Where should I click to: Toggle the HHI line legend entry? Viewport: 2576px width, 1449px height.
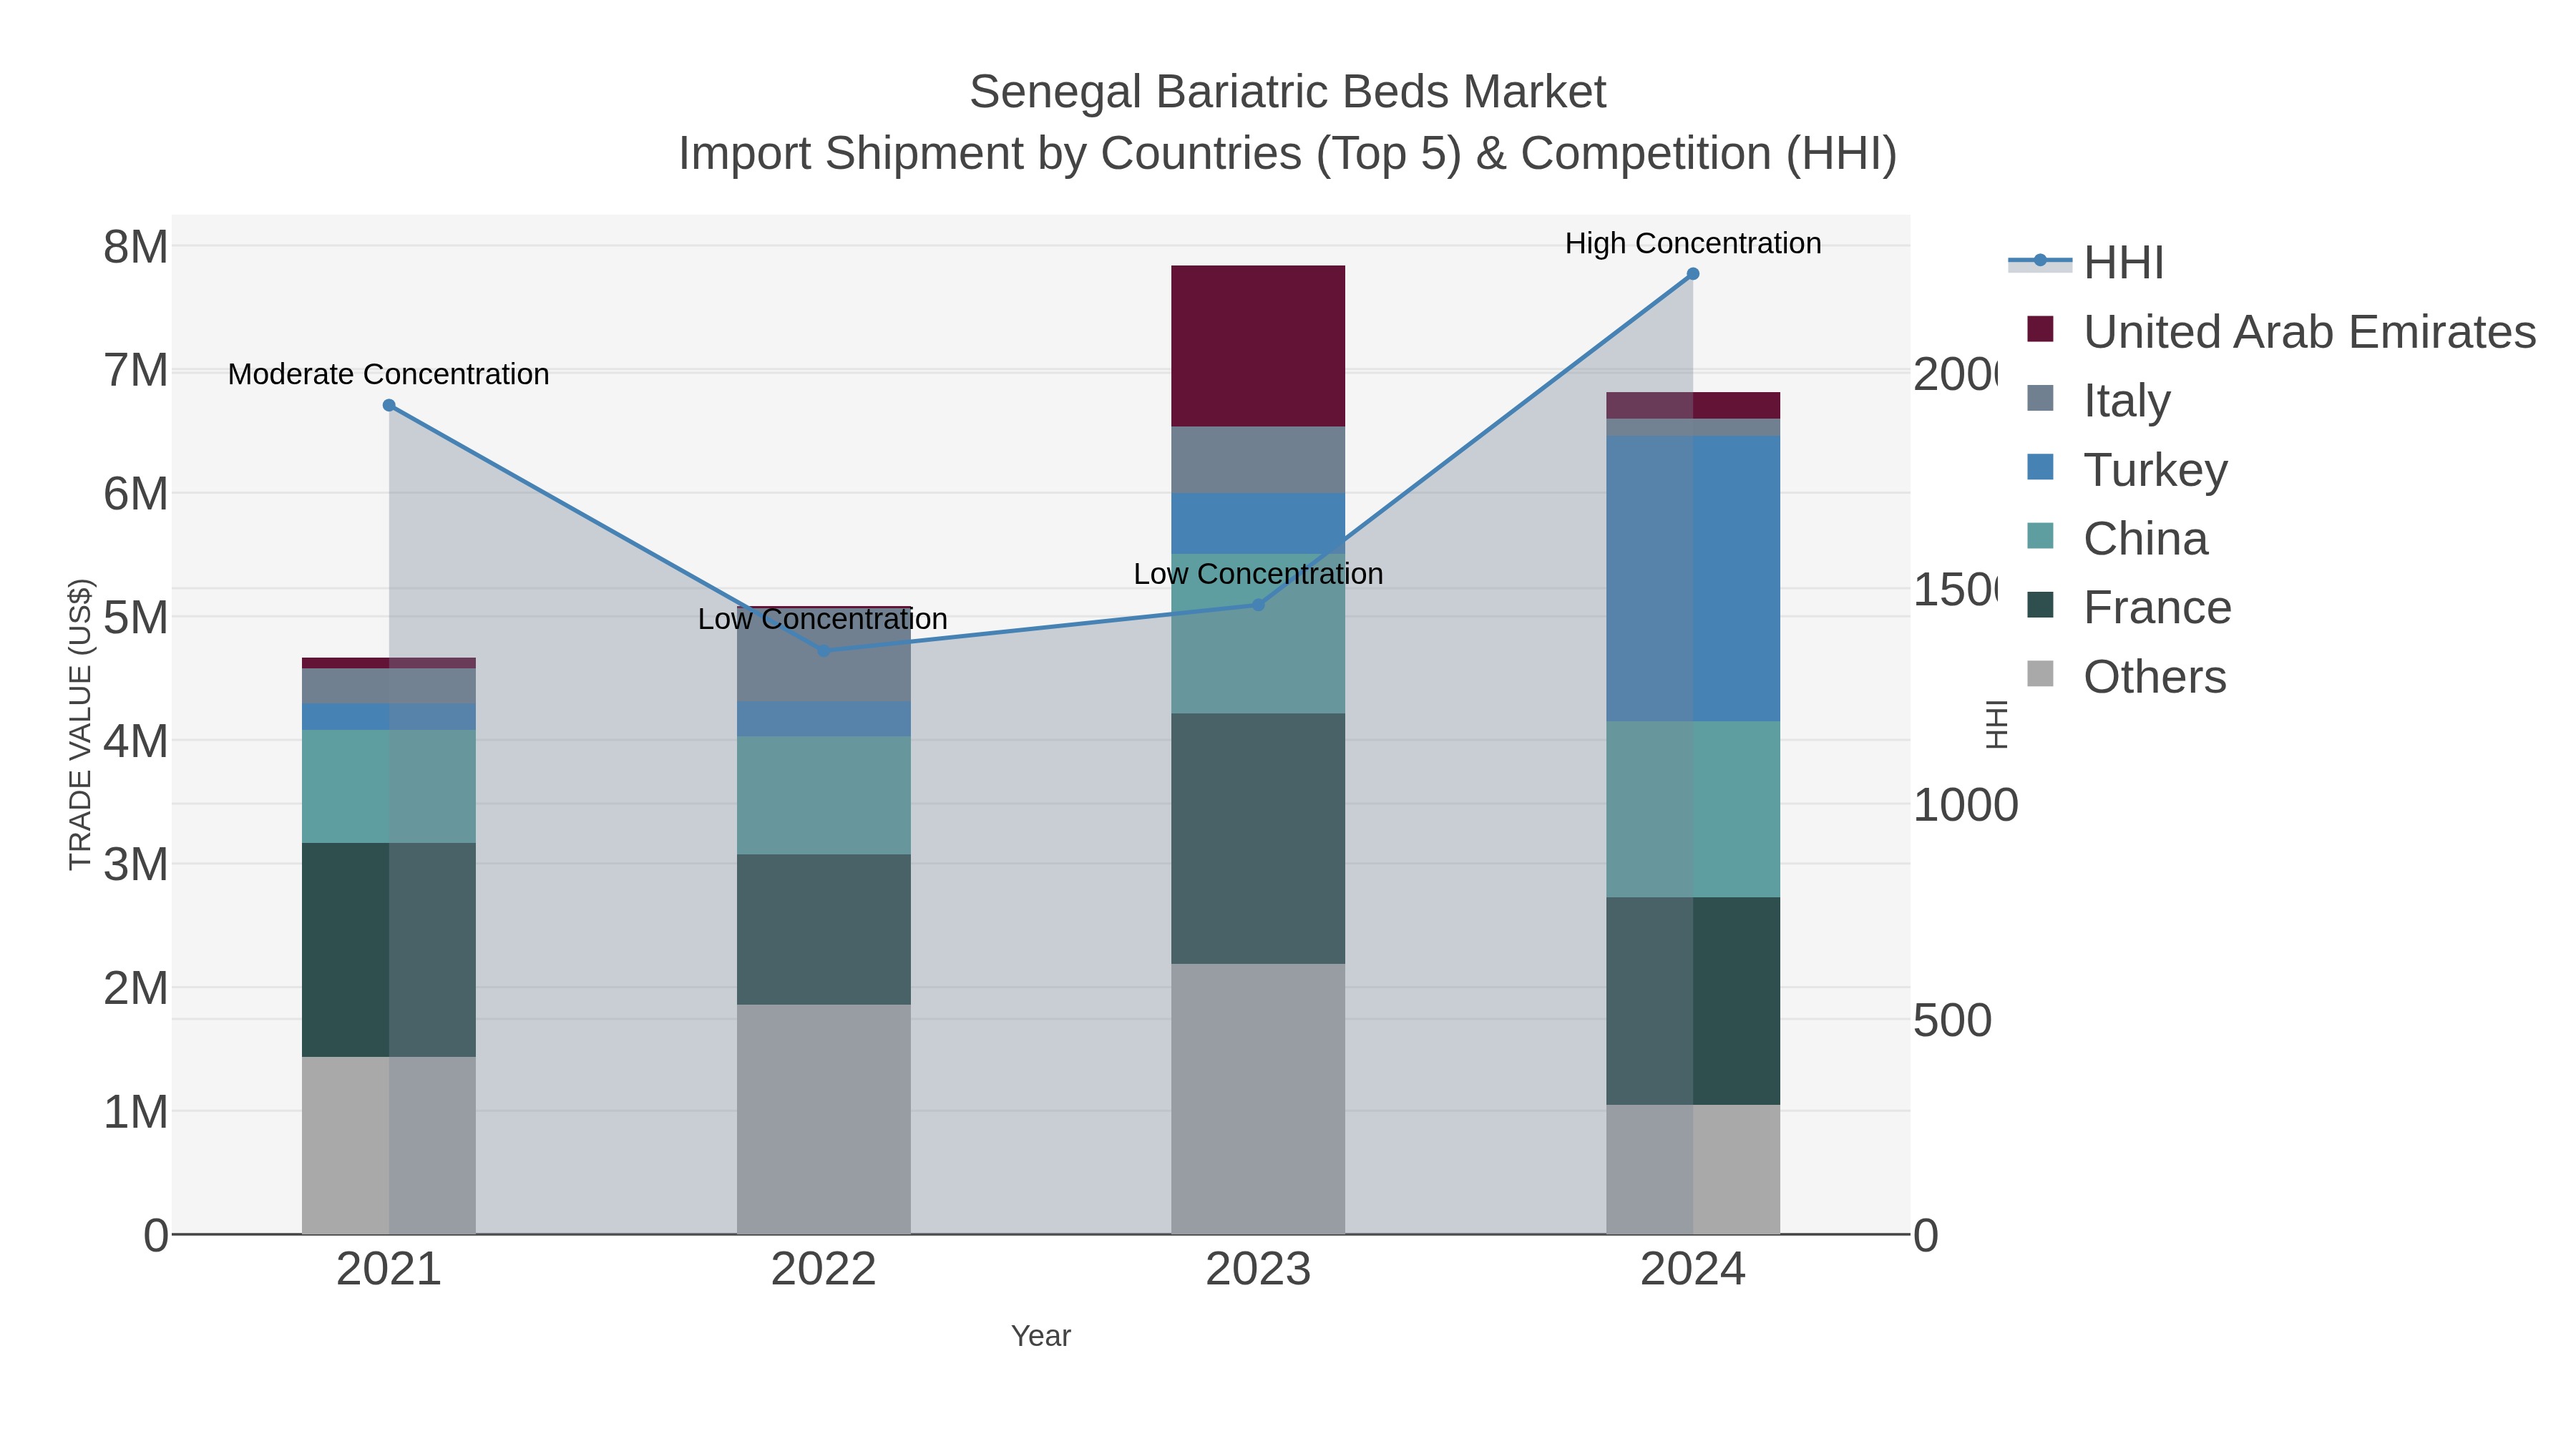[2086, 263]
